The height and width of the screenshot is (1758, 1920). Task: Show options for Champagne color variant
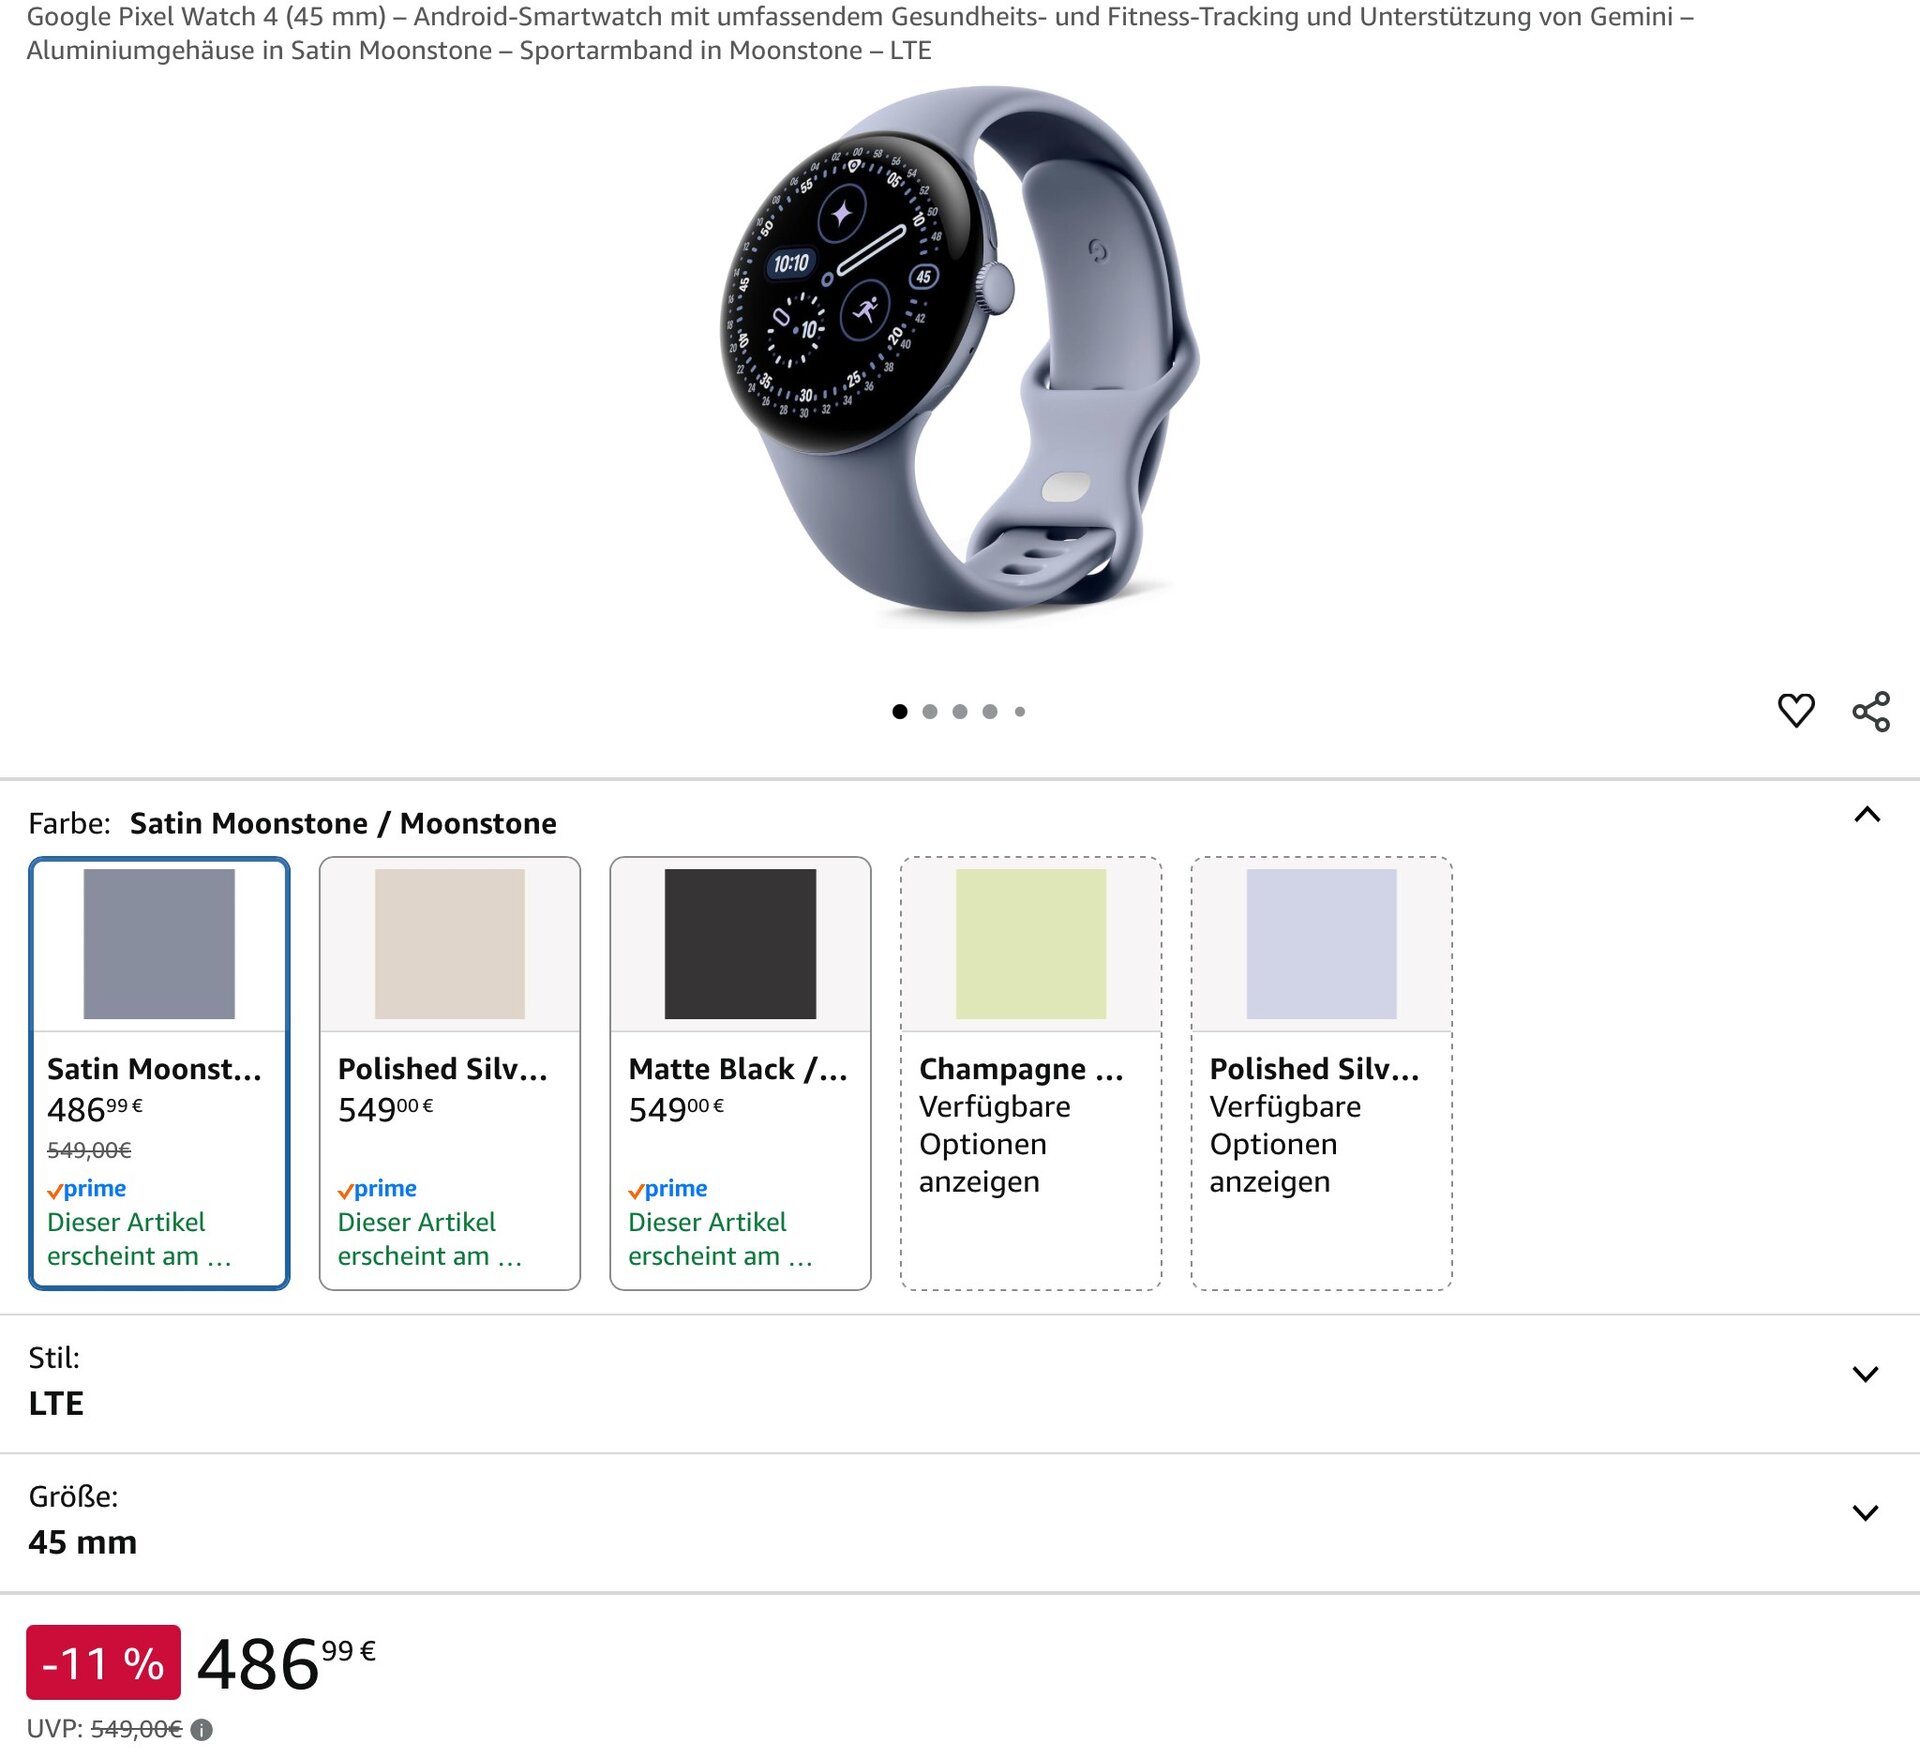coord(1031,1072)
